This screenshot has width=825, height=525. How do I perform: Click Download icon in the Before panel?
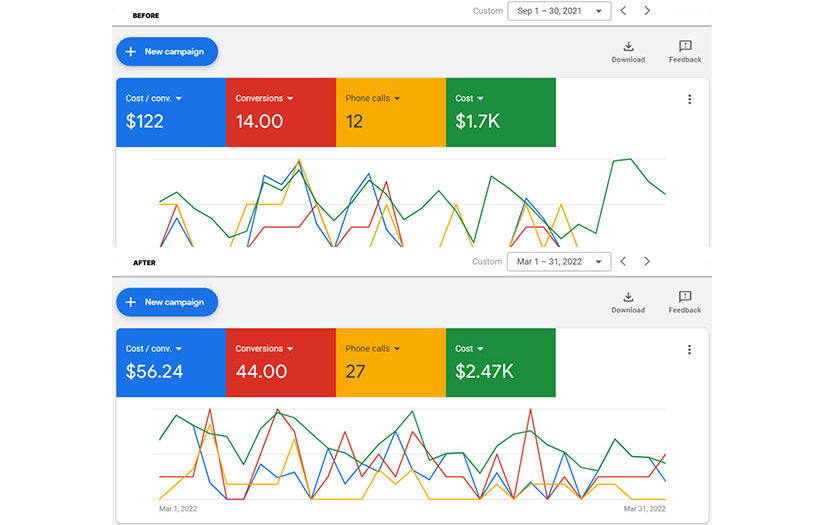[628, 46]
